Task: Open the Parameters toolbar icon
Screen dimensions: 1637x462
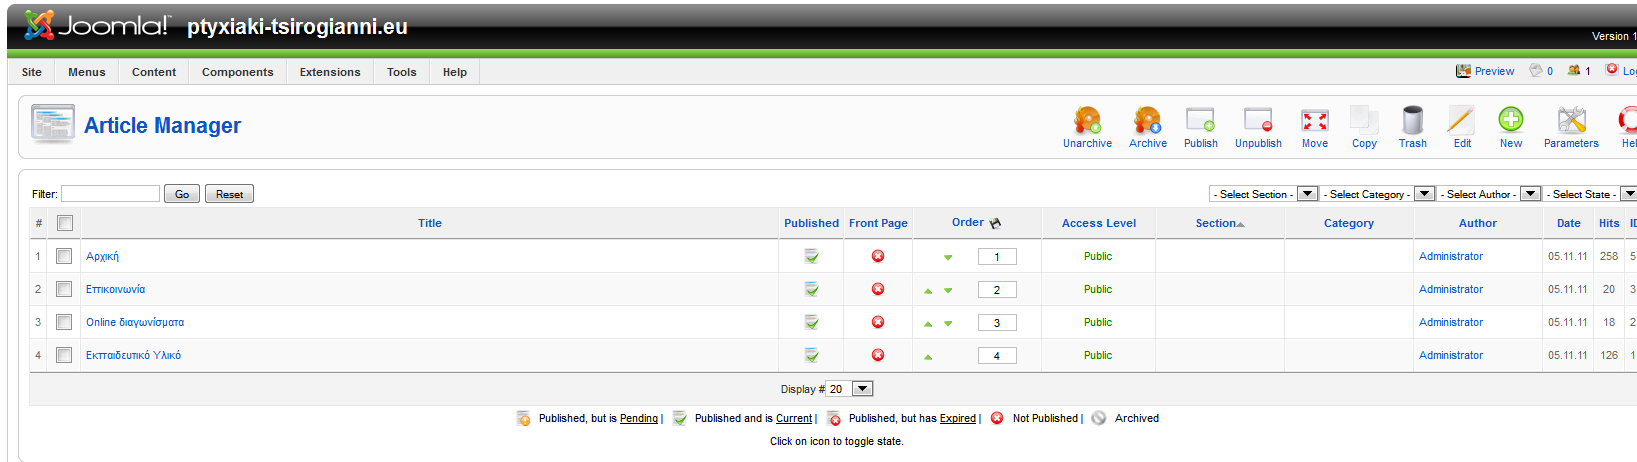Action: (1571, 121)
